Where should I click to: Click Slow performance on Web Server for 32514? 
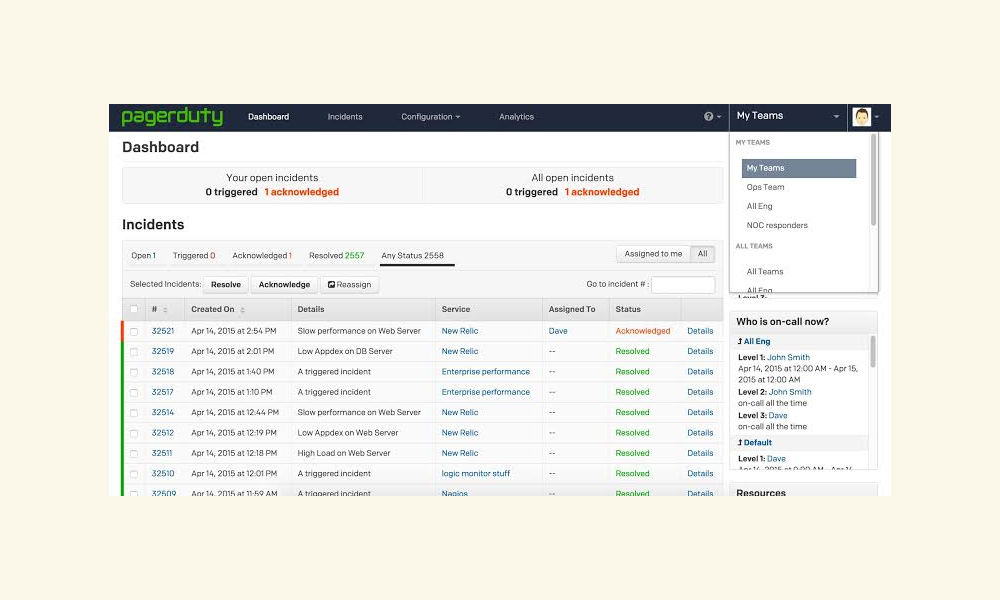(x=359, y=413)
